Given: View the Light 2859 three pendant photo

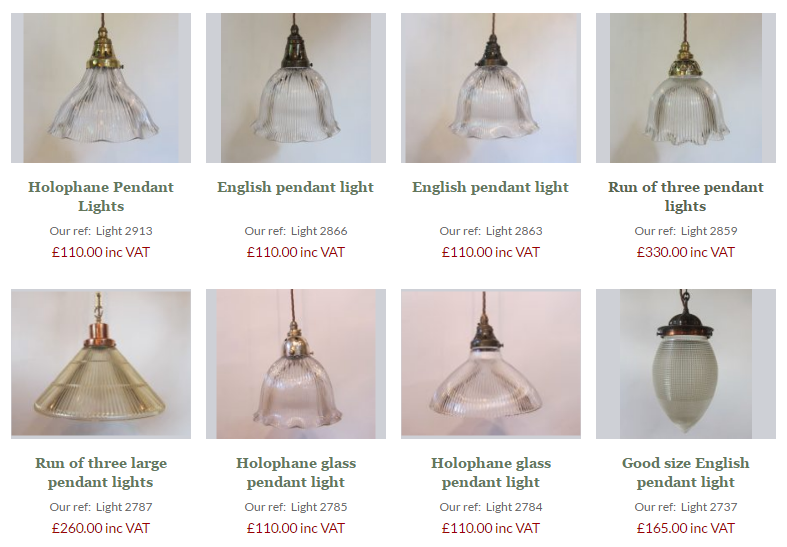Looking at the screenshot, I should (x=686, y=88).
